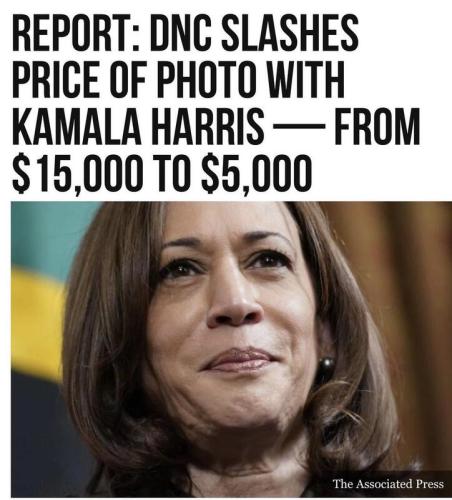Select the PRICE OF PHOTO WITH line

(178, 80)
